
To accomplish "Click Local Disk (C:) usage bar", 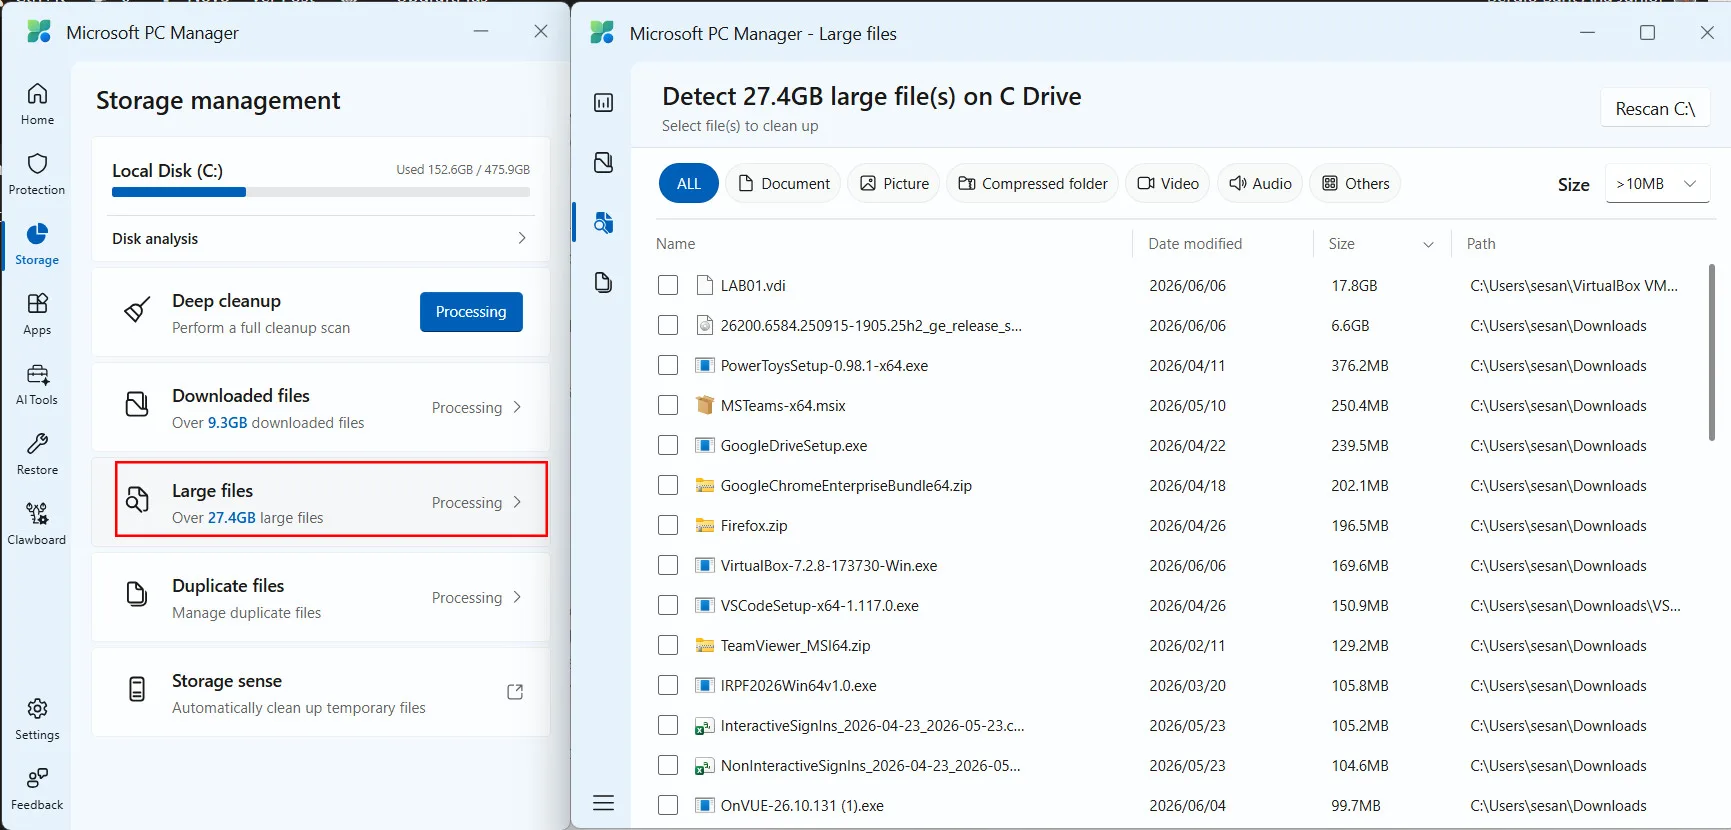I will [321, 192].
